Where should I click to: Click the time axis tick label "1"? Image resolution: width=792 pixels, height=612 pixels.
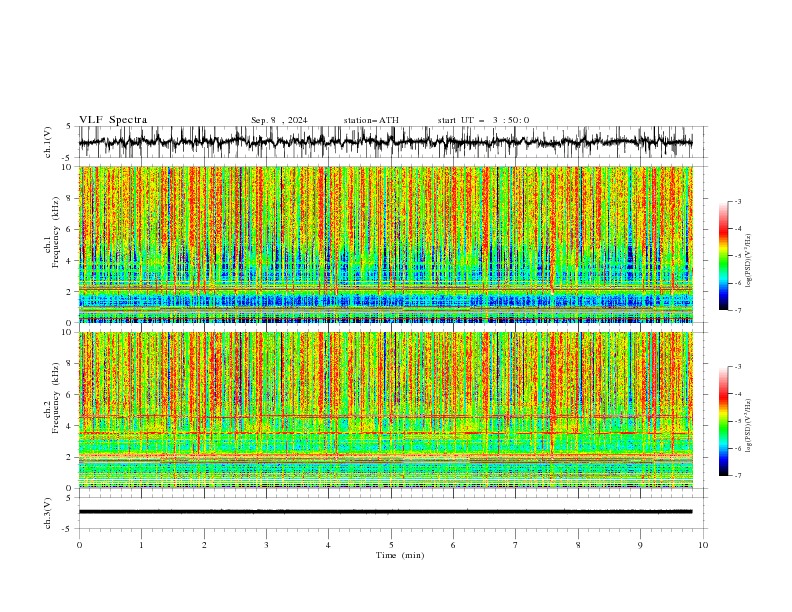click(141, 545)
